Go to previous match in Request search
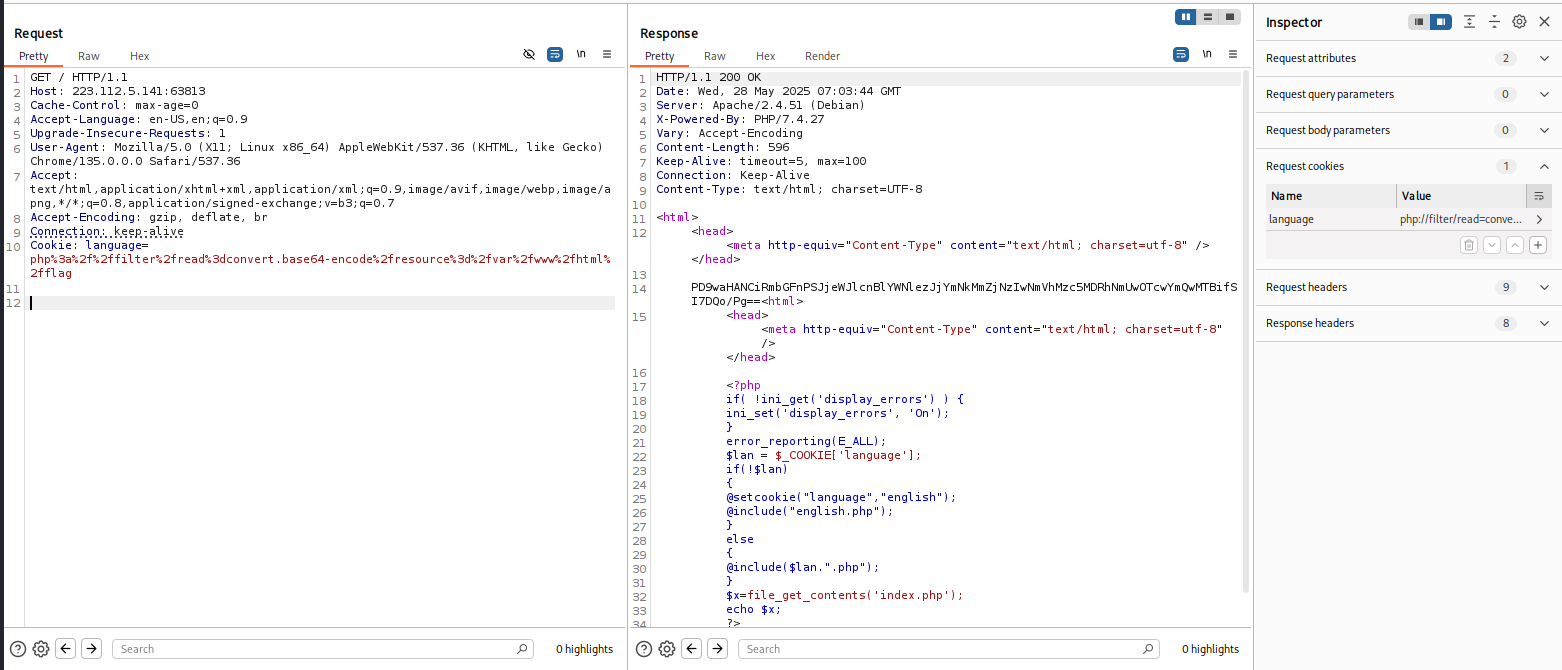Image resolution: width=1562 pixels, height=670 pixels. click(x=66, y=648)
